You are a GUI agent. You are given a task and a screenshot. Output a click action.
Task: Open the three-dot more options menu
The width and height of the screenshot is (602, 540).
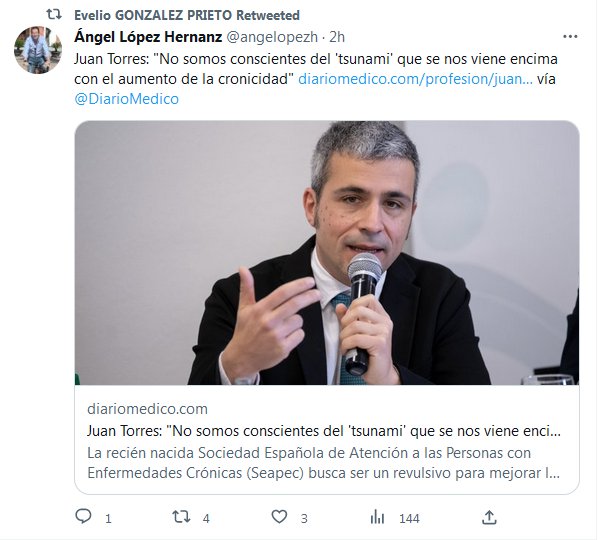pyautogui.click(x=570, y=36)
